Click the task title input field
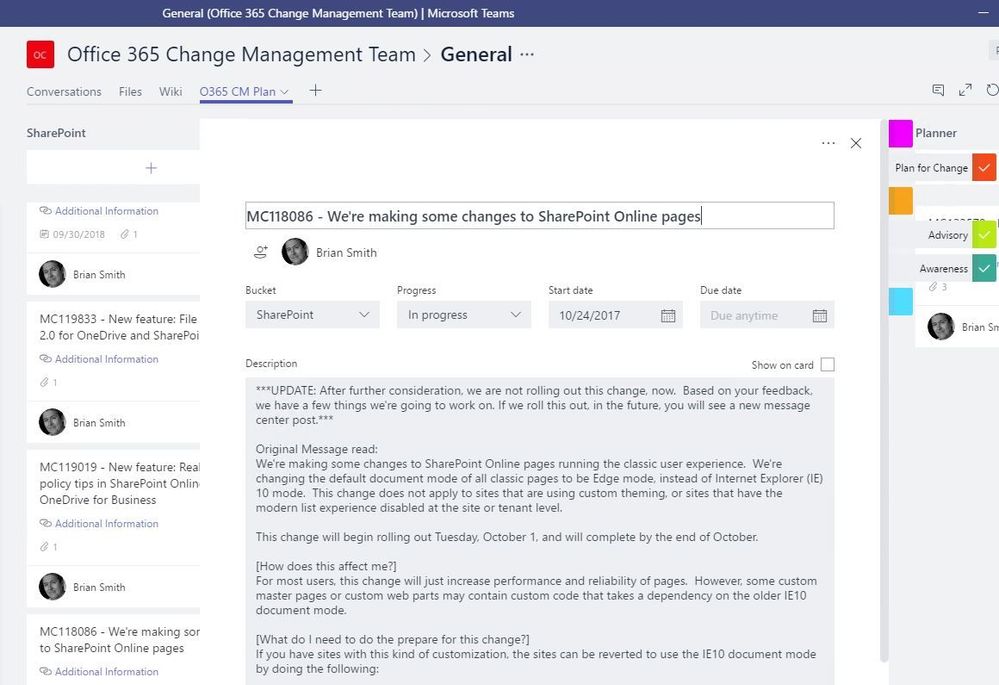The width and height of the screenshot is (999, 685). pyautogui.click(x=540, y=216)
